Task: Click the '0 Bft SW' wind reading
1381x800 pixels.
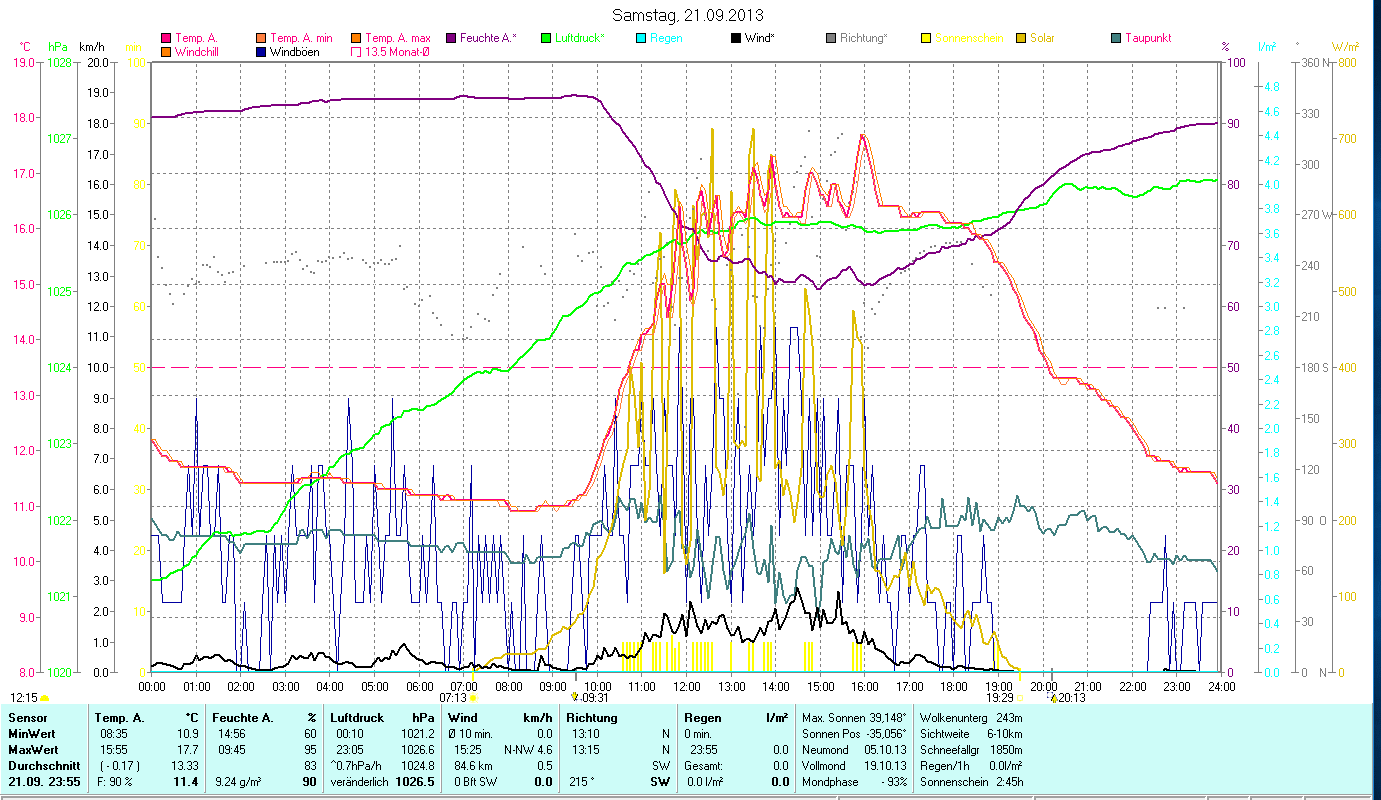Action: tap(476, 781)
